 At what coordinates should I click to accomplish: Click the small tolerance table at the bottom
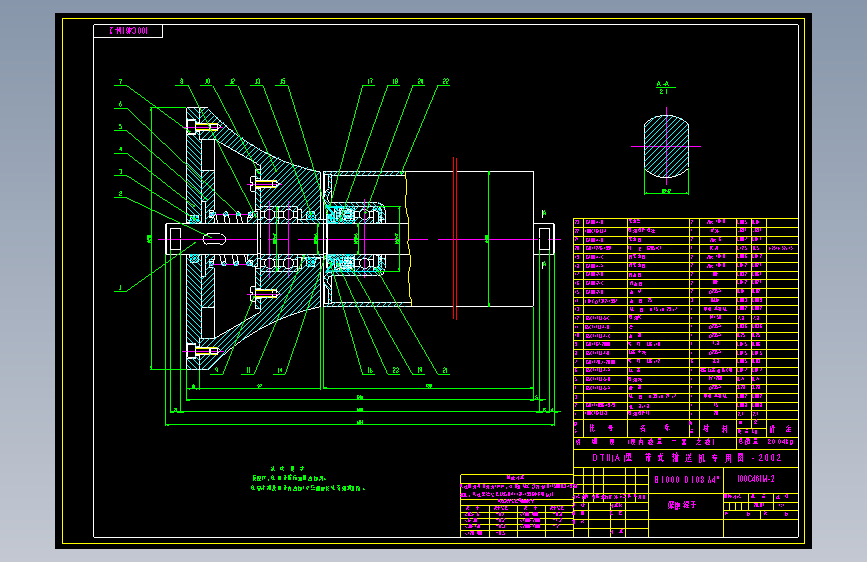coord(516,505)
